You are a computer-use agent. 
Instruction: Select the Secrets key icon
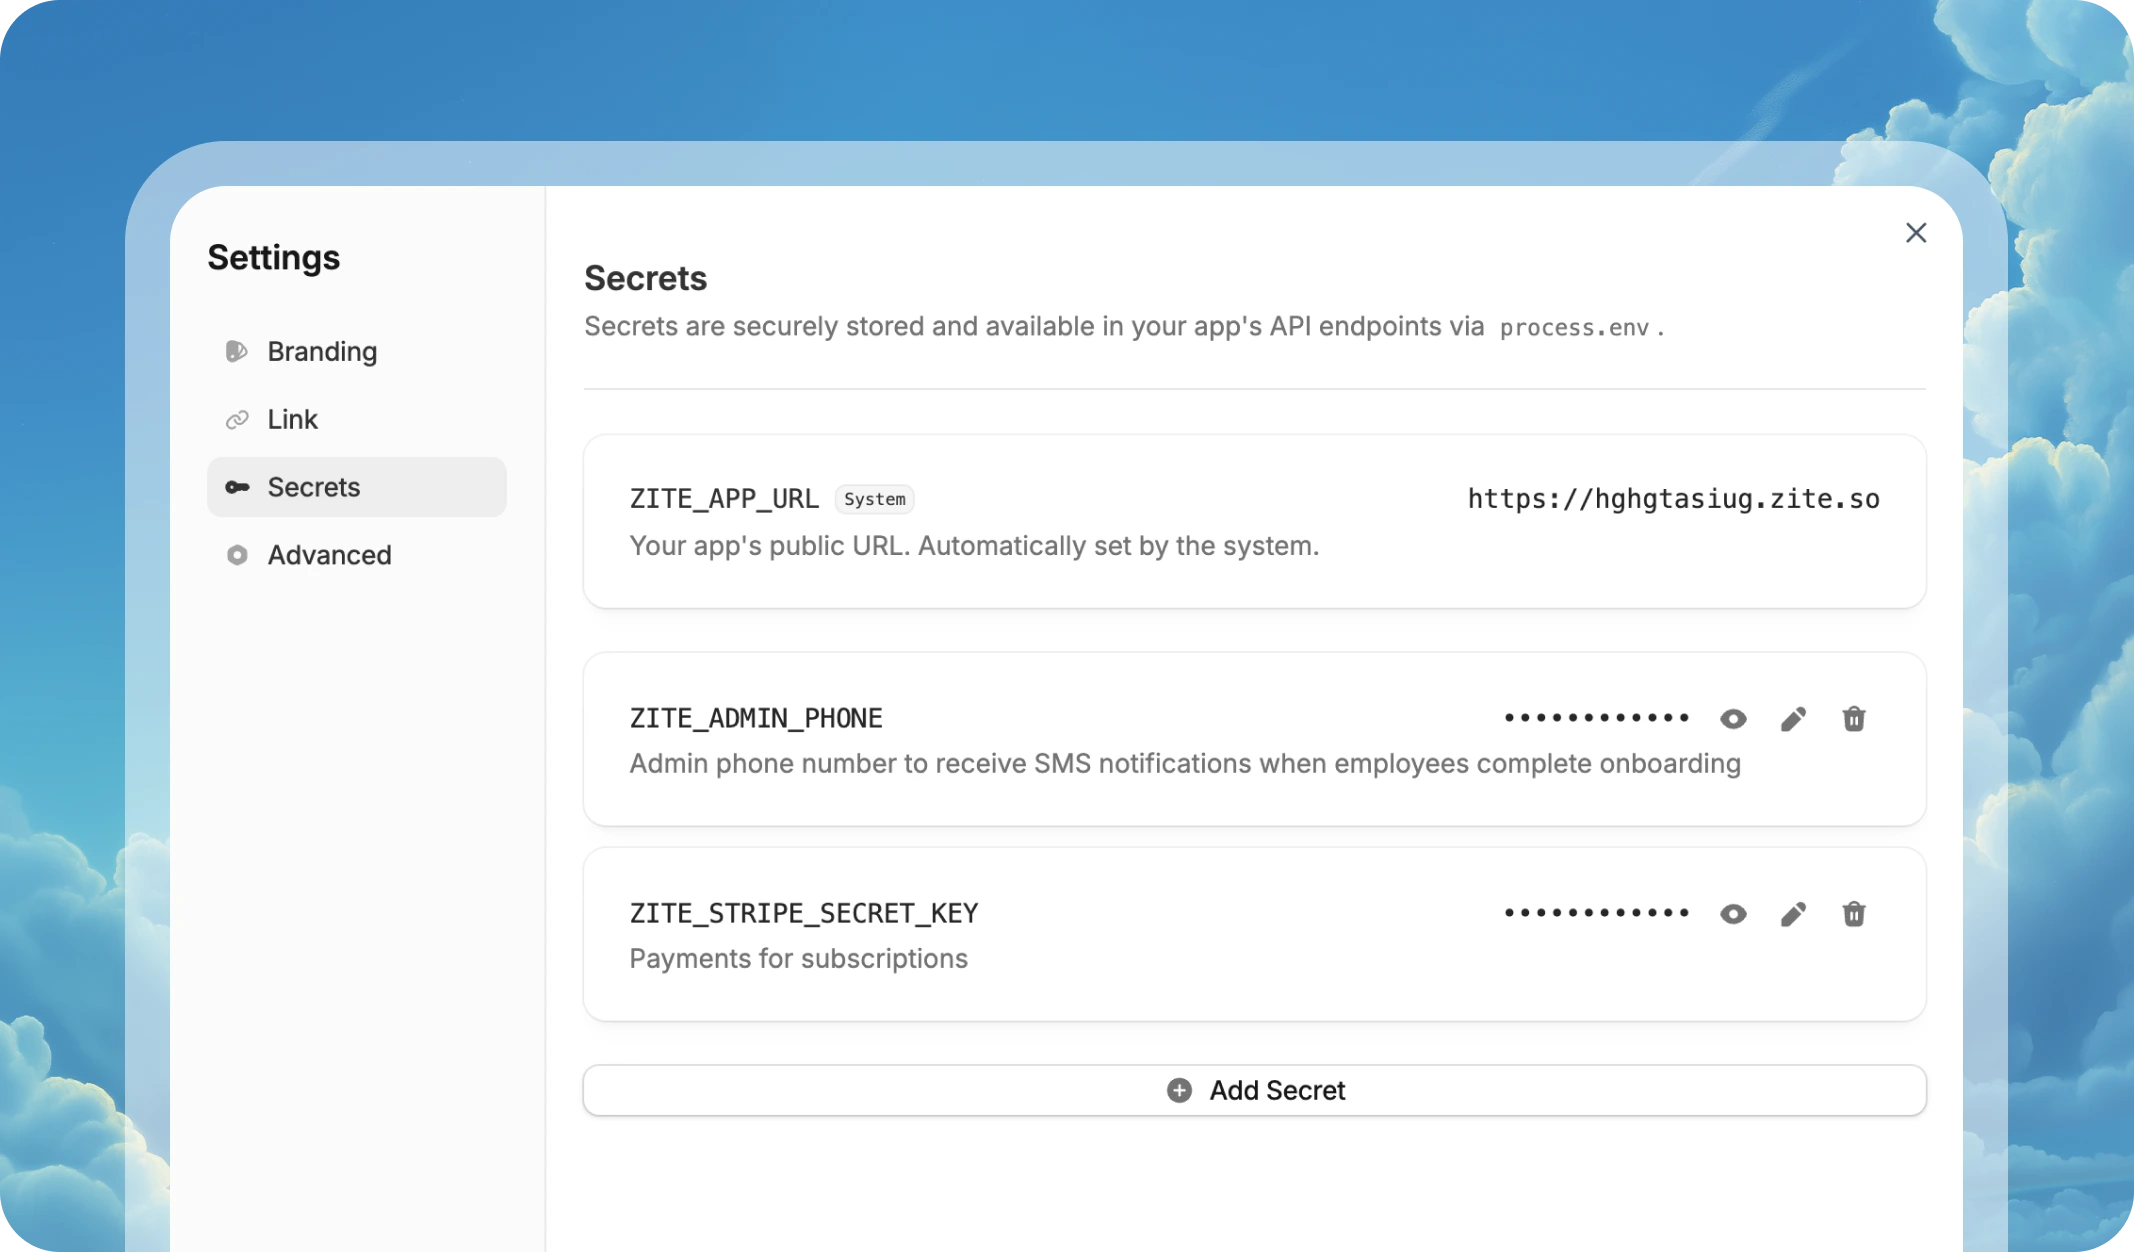(237, 487)
